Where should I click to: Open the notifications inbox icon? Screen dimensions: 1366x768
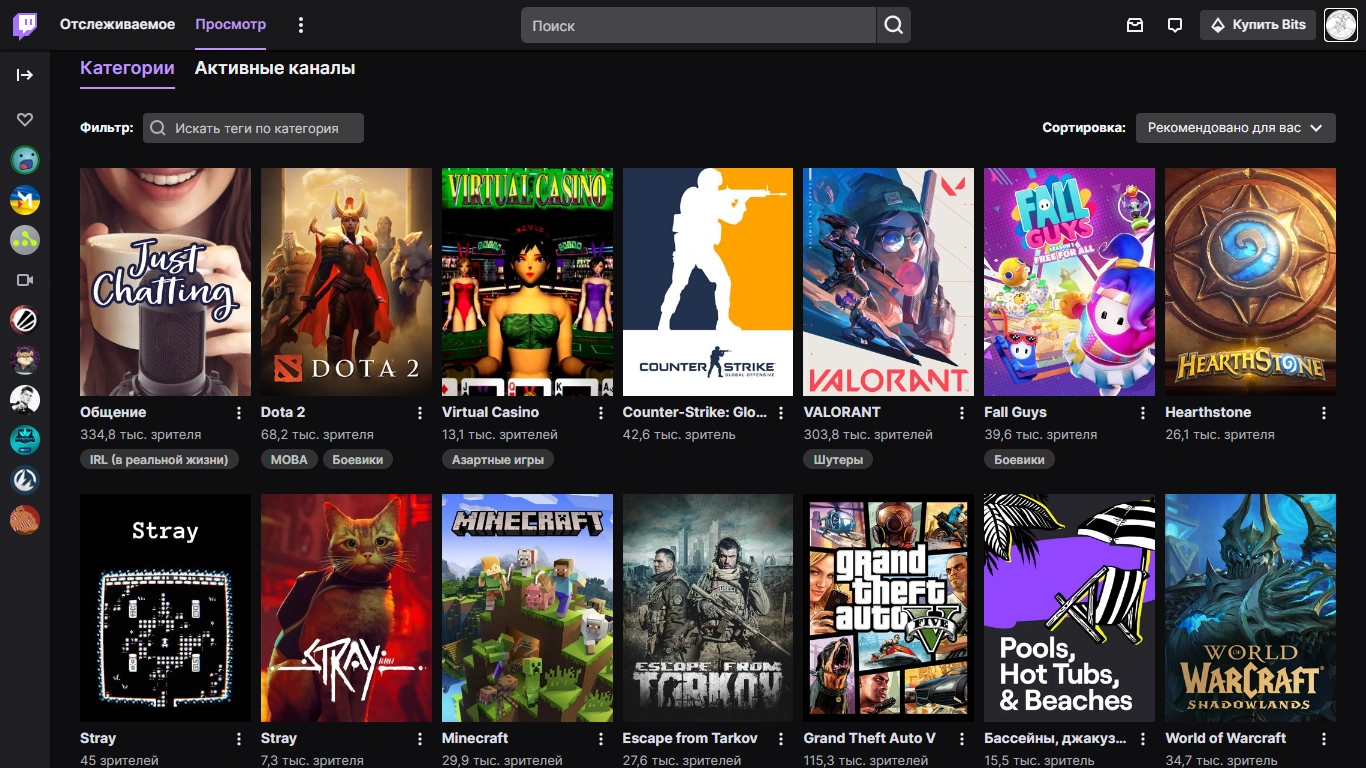click(1135, 25)
